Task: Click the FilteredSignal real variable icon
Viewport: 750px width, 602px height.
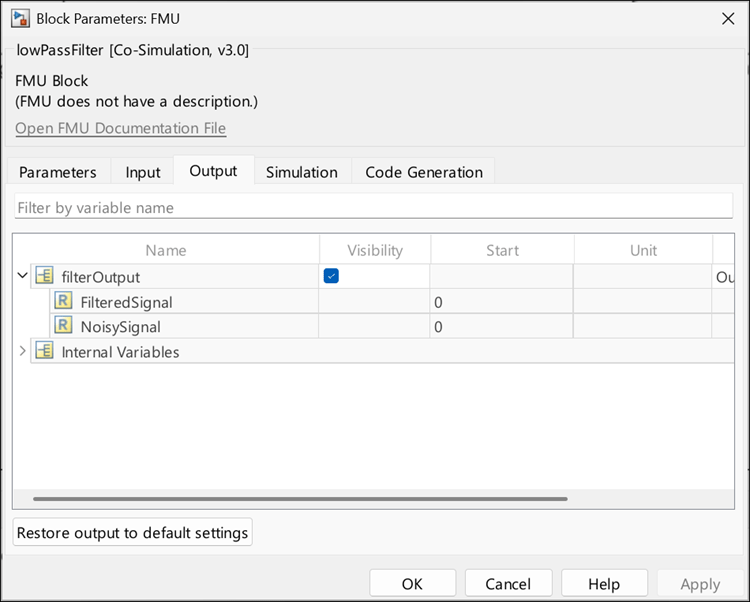Action: [63, 302]
